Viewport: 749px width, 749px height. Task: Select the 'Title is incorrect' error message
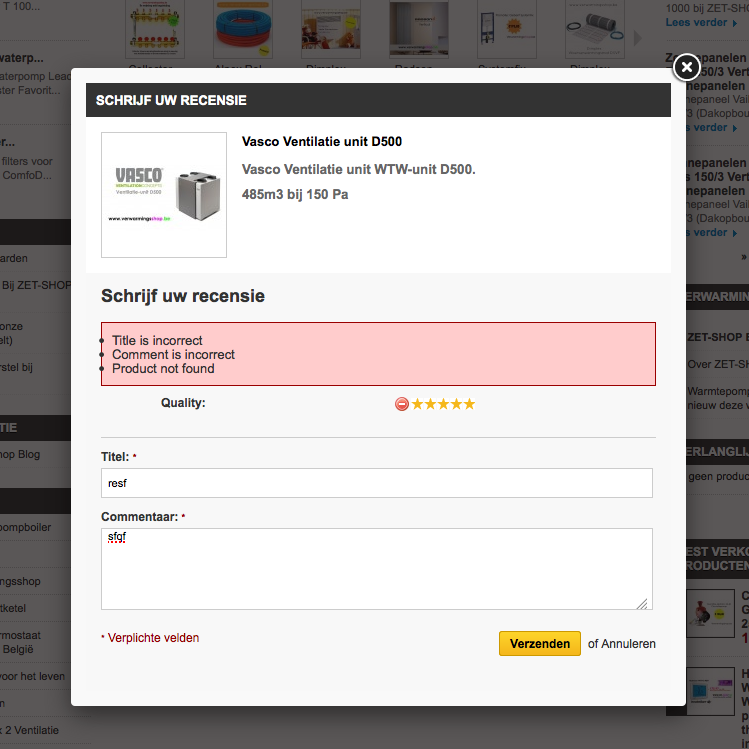tap(157, 341)
